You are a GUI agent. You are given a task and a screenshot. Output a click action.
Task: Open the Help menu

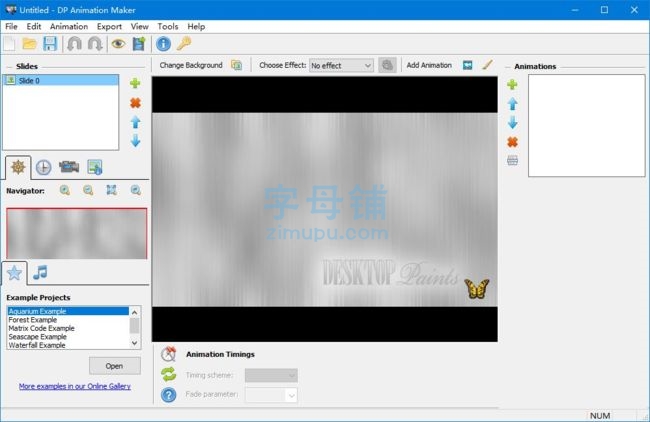pos(196,27)
